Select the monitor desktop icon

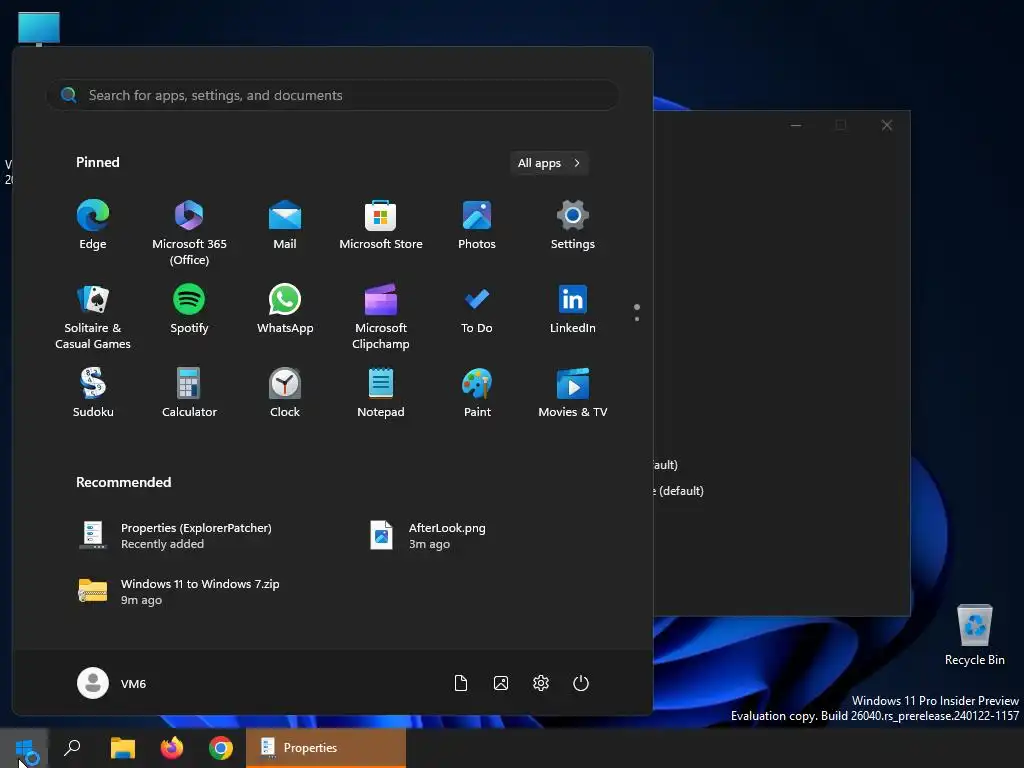(39, 29)
